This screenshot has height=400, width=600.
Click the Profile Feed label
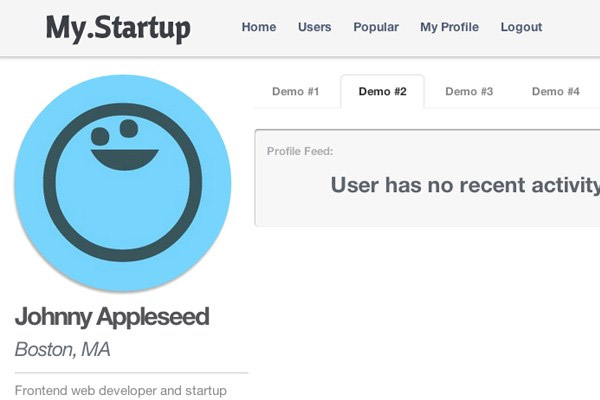pyautogui.click(x=300, y=151)
